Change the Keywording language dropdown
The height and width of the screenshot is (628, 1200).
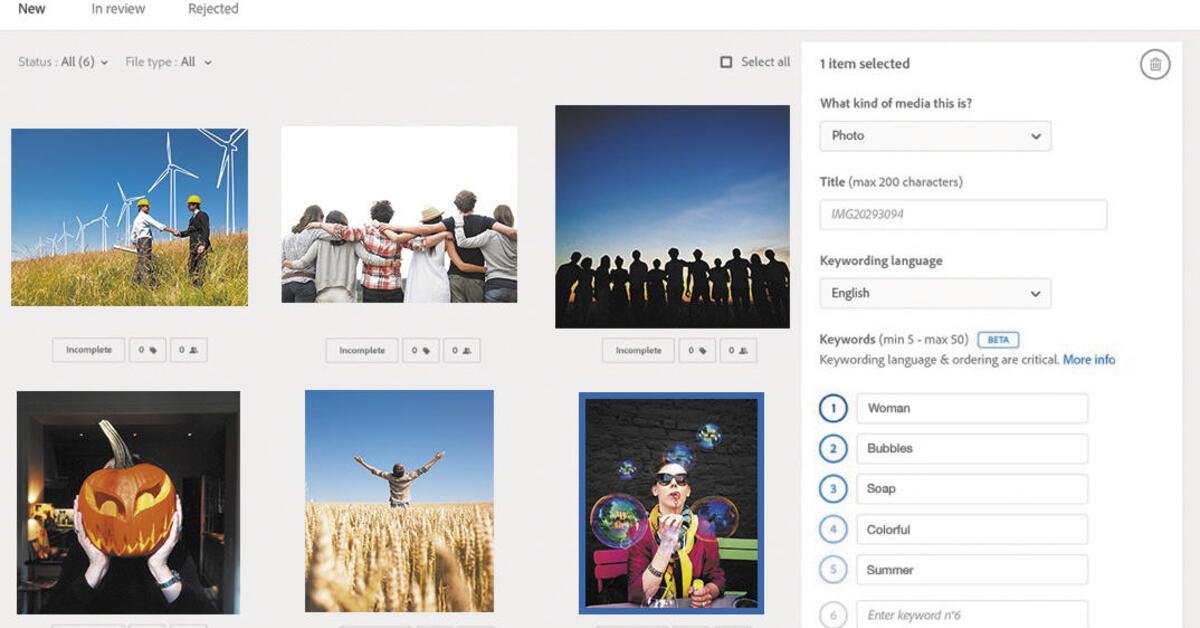pos(934,293)
